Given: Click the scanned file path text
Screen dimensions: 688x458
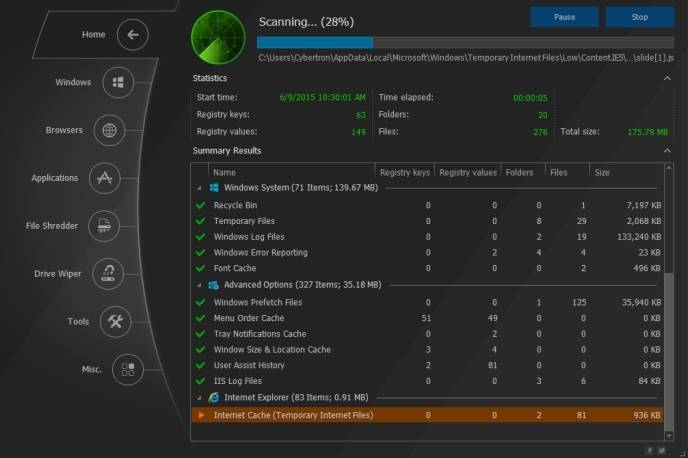Looking at the screenshot, I should pos(466,57).
